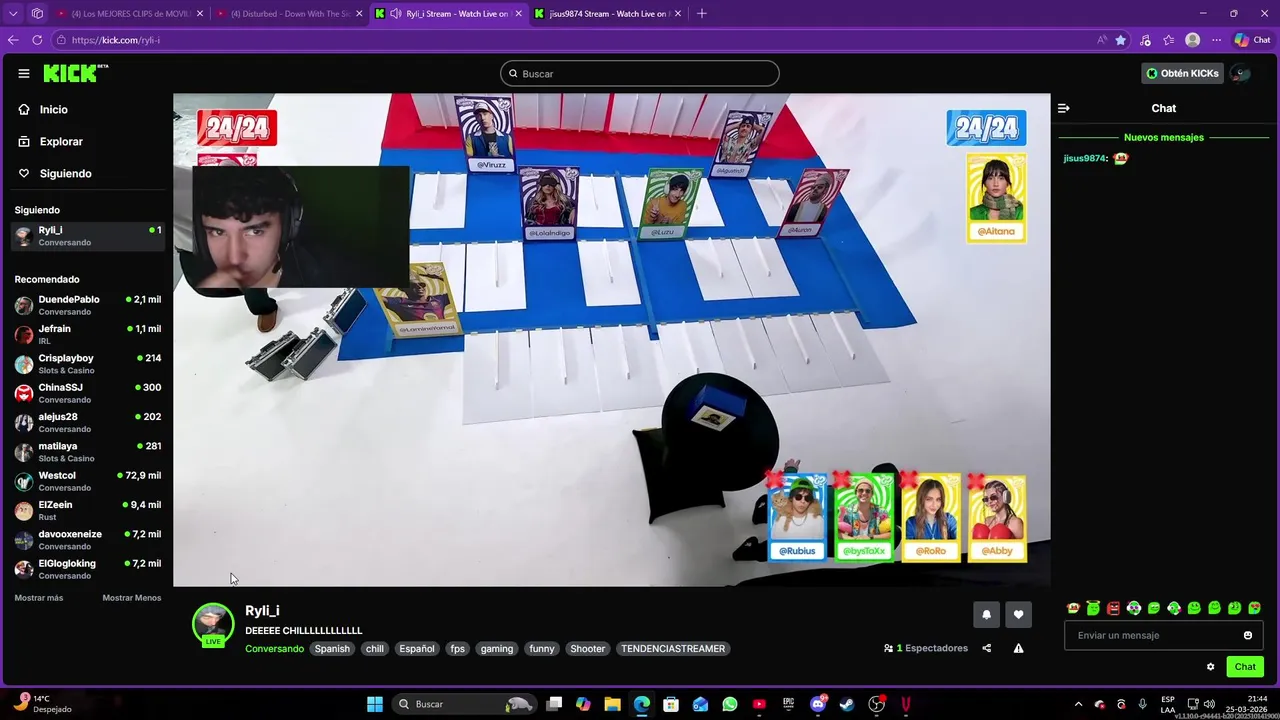This screenshot has width=1280, height=720.
Task: Select Ryli_i in followed channels
Action: pos(88,235)
